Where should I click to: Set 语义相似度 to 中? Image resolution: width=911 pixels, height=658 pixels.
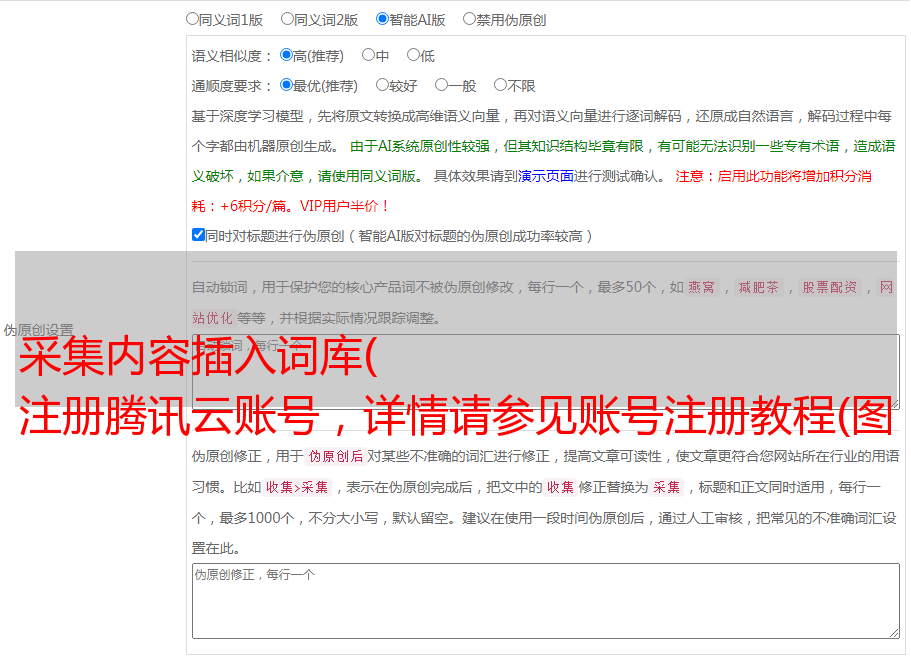(x=368, y=55)
